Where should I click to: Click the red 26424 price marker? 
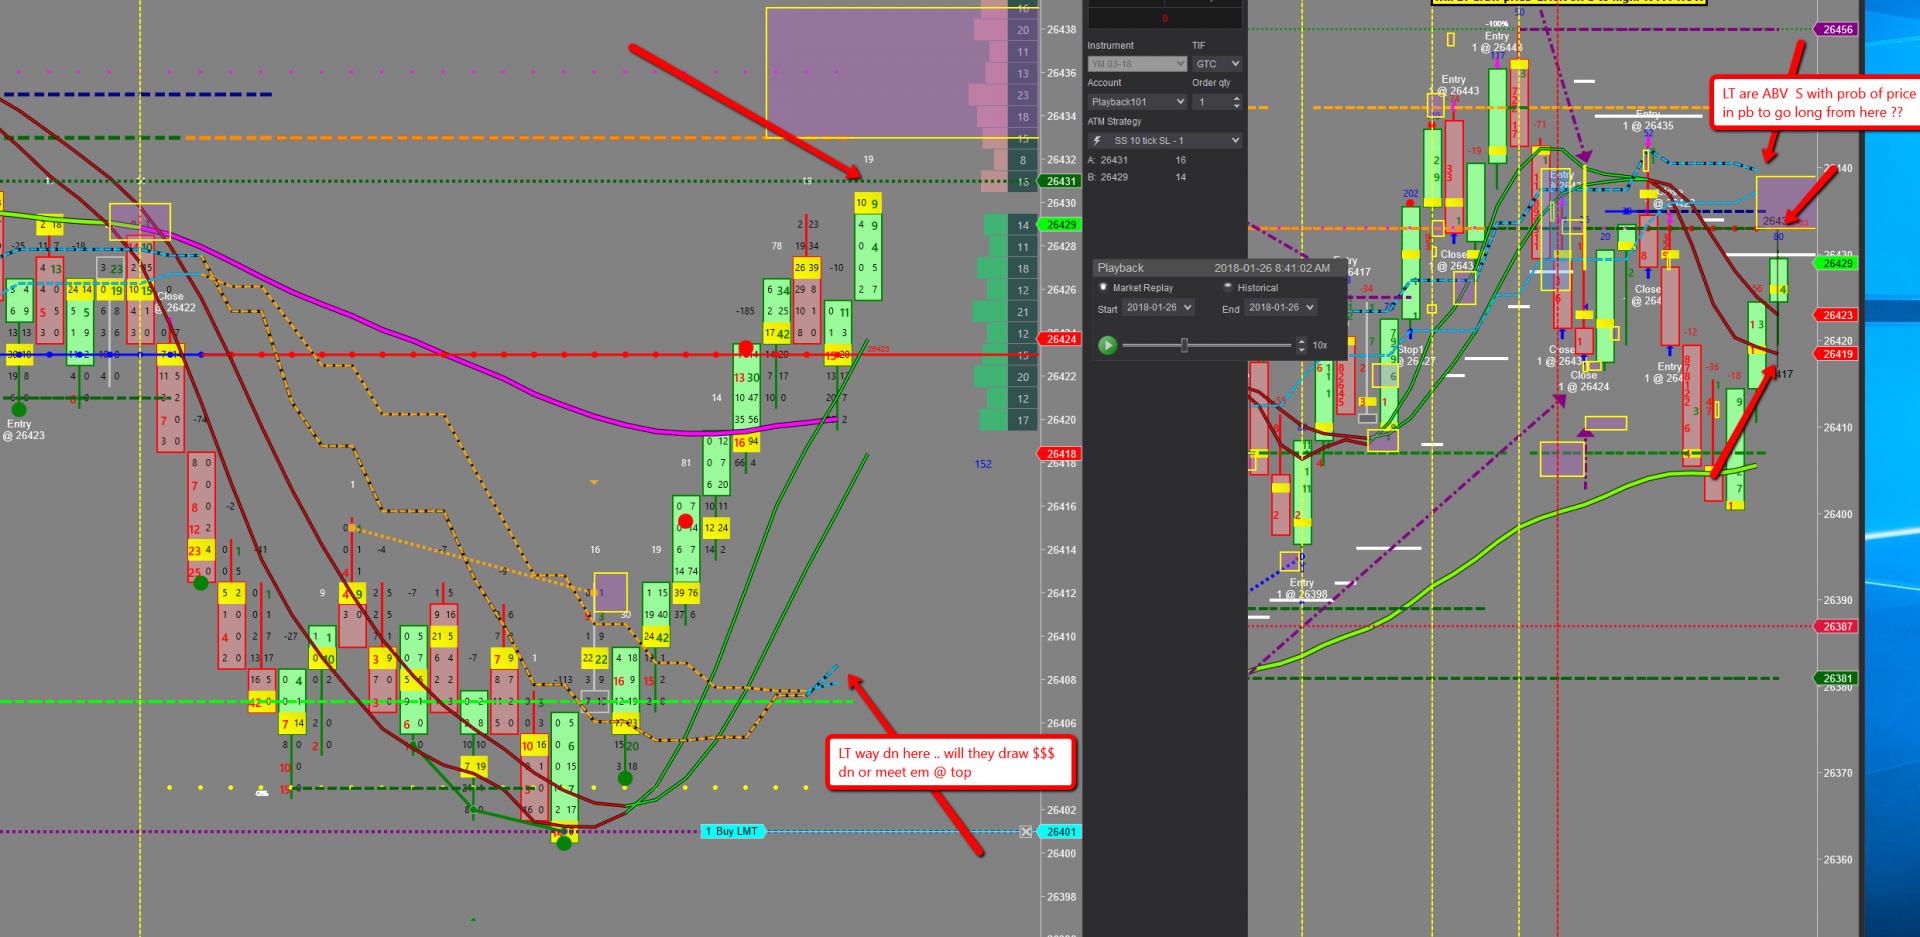point(1061,339)
